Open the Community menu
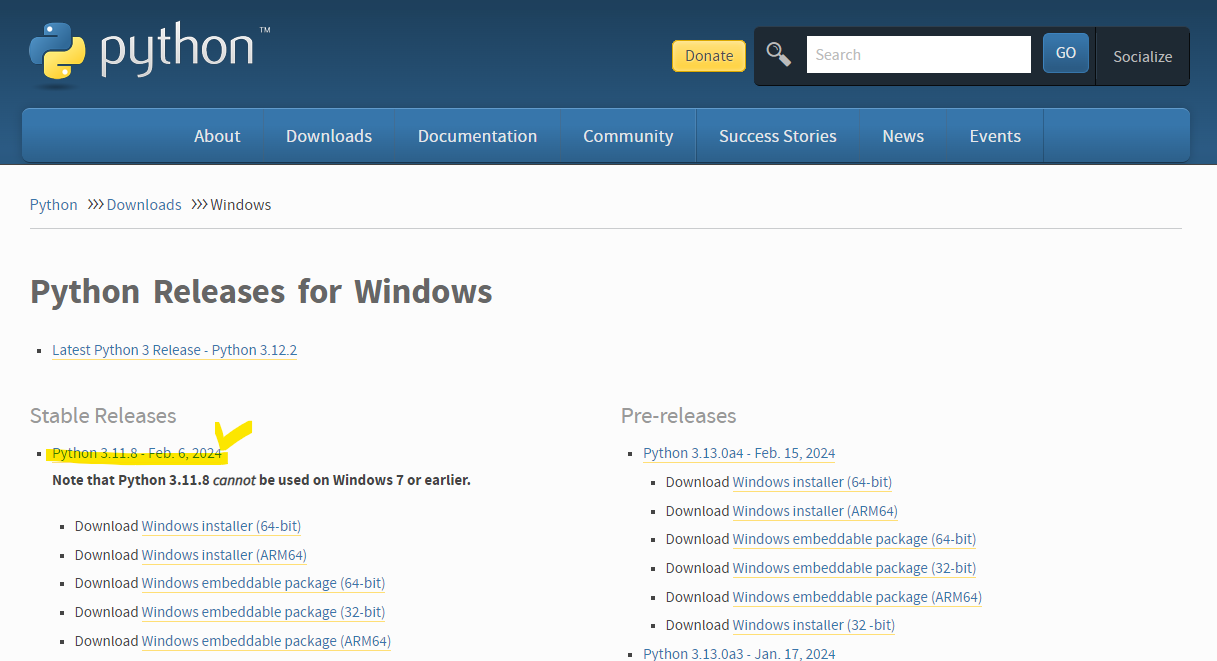Image resolution: width=1217 pixels, height=661 pixels. (628, 136)
